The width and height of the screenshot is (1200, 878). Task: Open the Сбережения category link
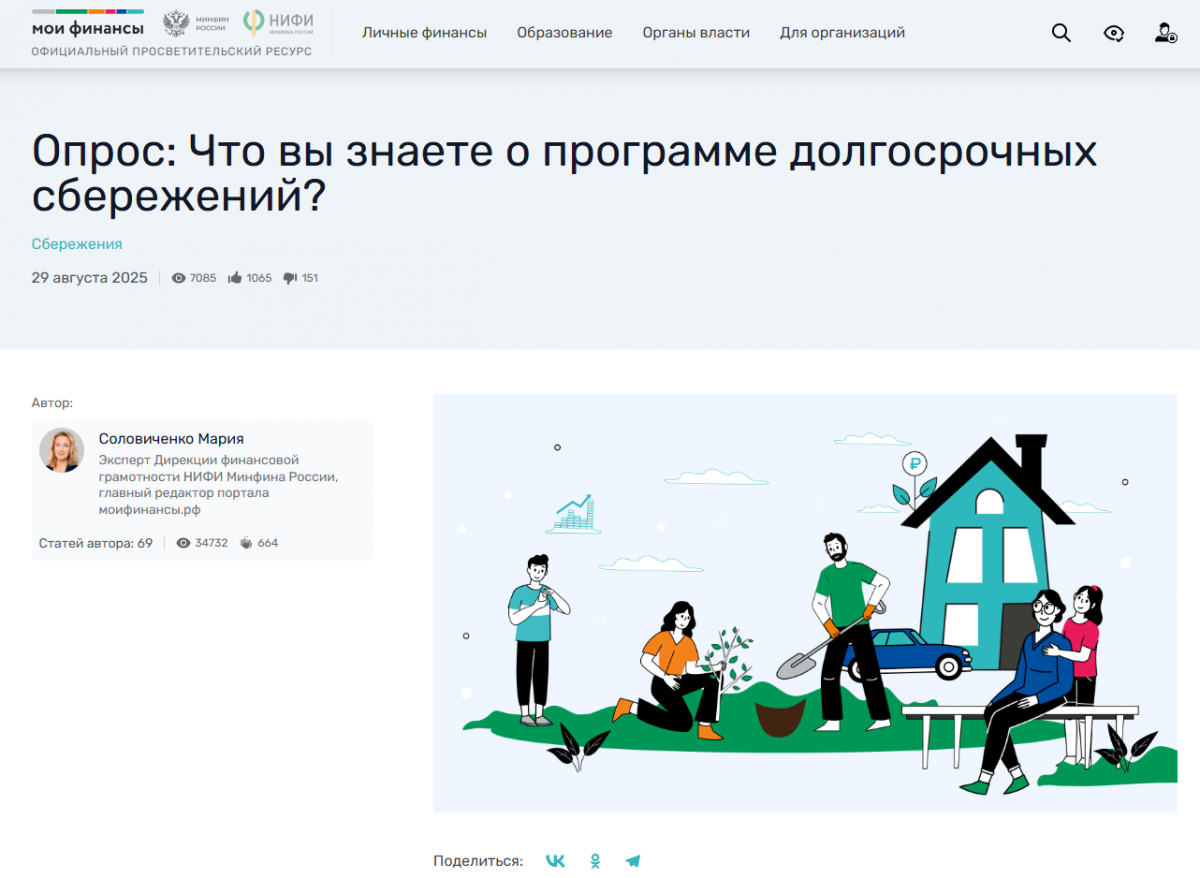click(x=77, y=244)
